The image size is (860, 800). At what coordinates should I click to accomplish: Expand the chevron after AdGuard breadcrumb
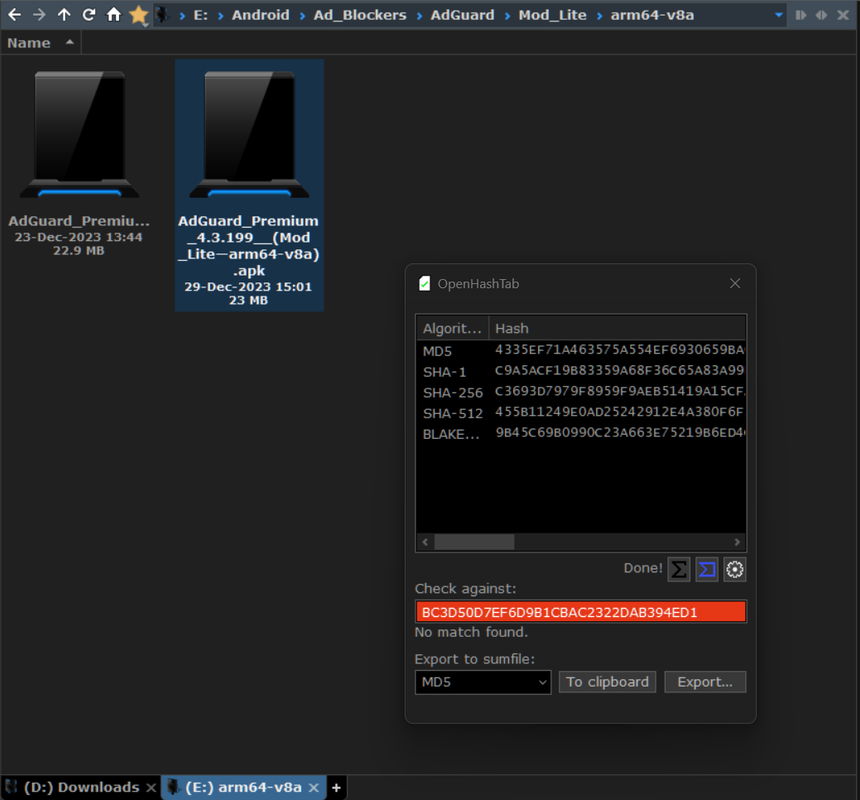507,16
